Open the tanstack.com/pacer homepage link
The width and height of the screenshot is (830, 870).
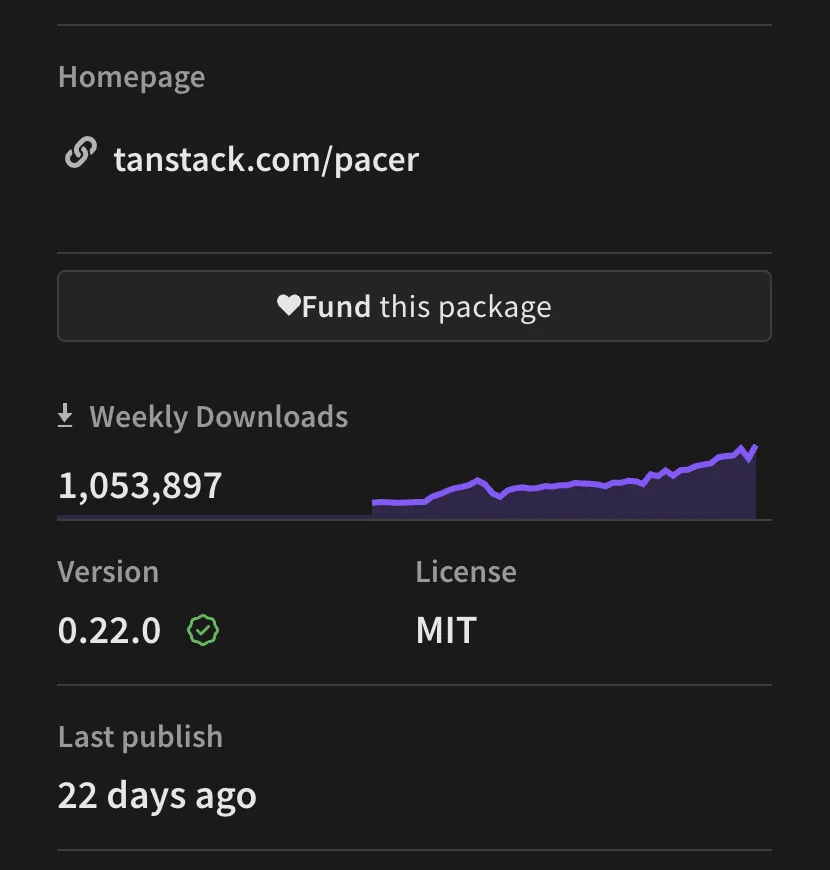coord(266,160)
